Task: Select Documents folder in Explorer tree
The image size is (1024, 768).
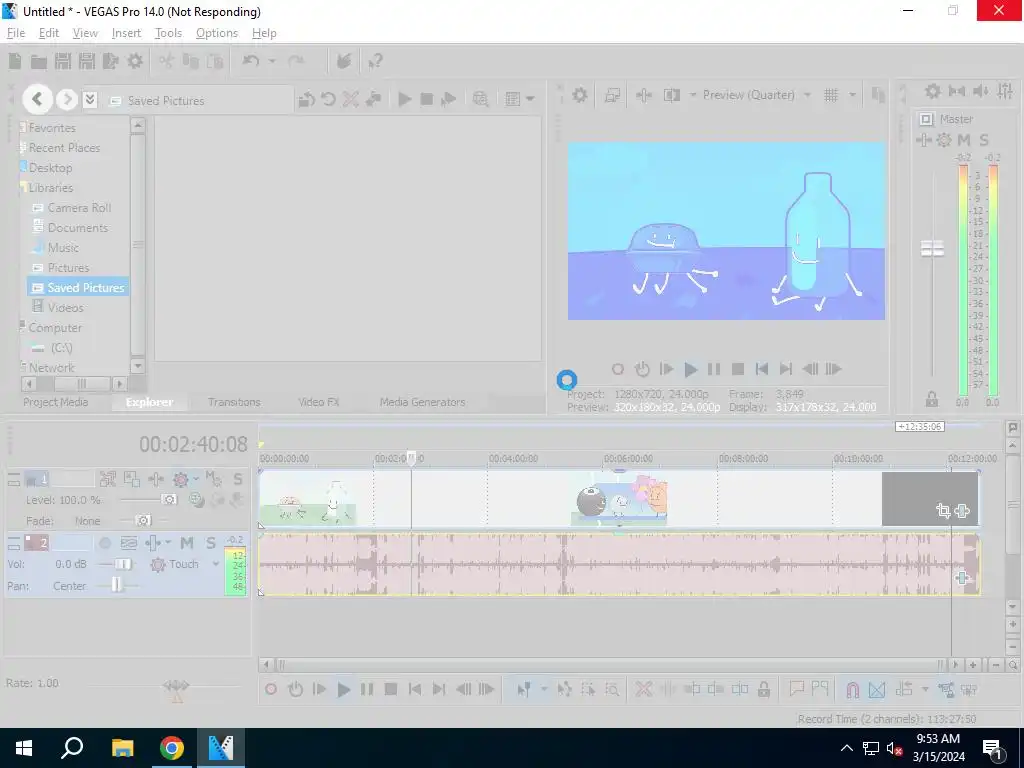Action: click(x=78, y=228)
